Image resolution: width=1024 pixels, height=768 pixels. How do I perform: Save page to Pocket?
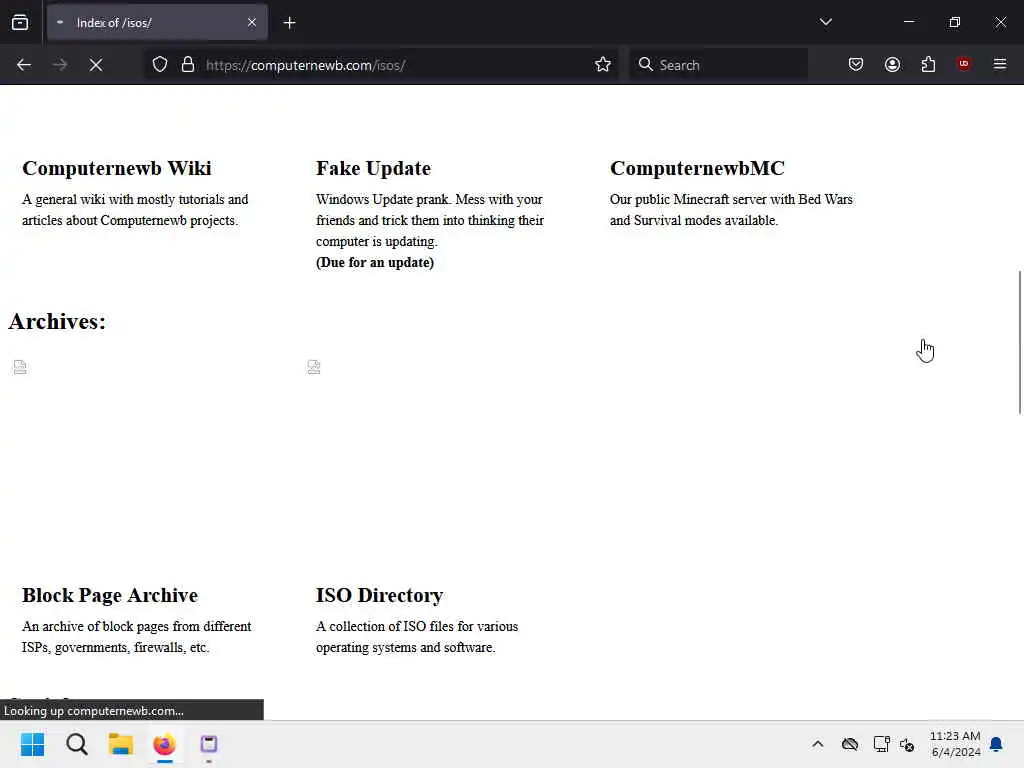click(856, 65)
